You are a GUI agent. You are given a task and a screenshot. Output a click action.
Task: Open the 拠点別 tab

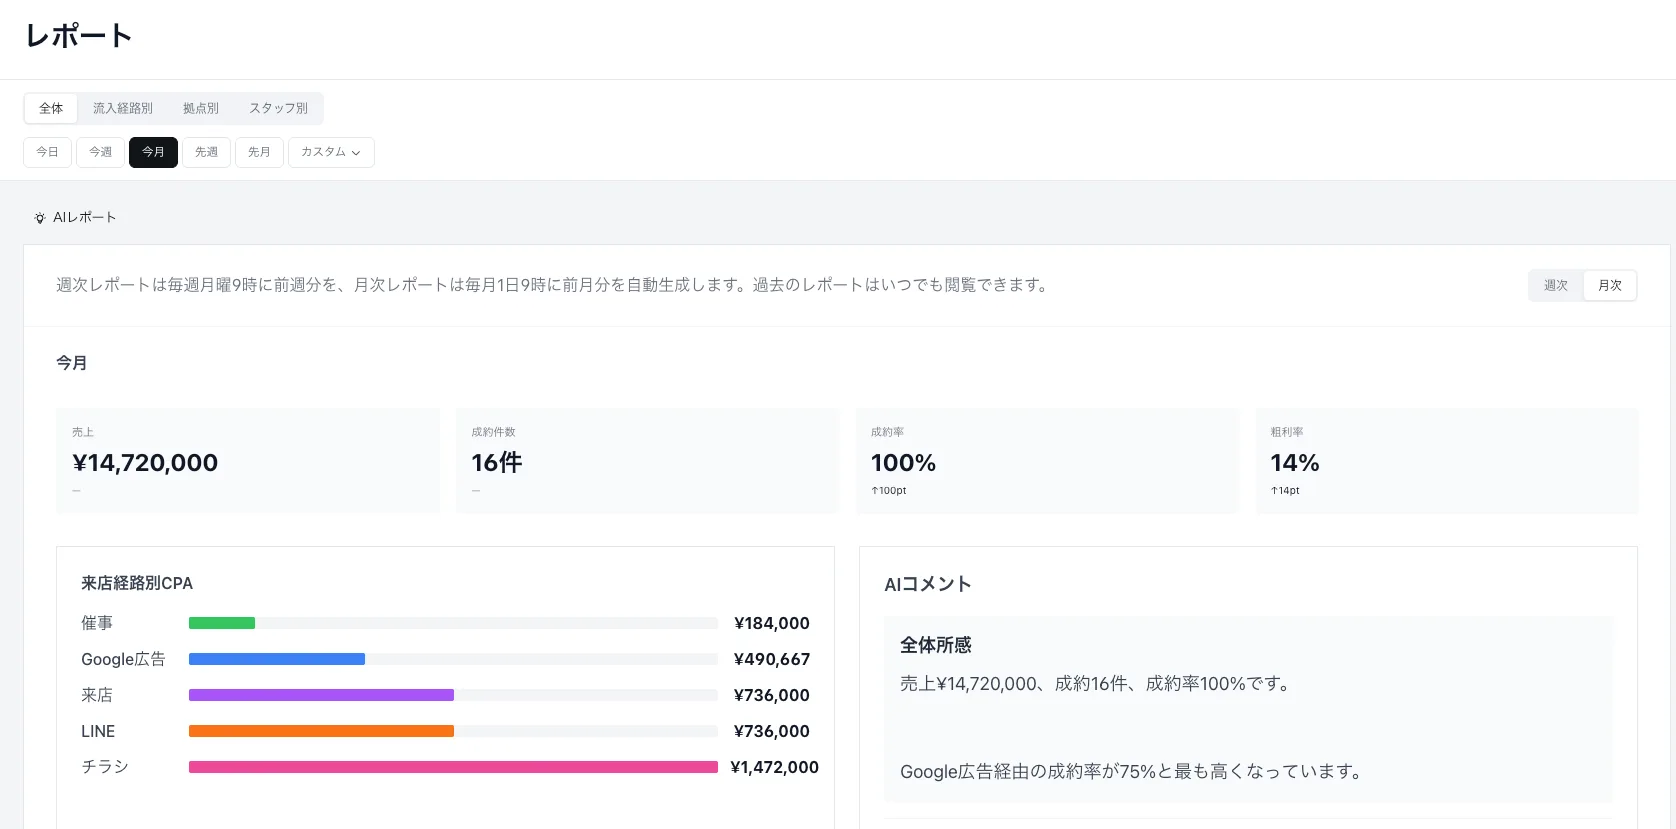coord(201,108)
